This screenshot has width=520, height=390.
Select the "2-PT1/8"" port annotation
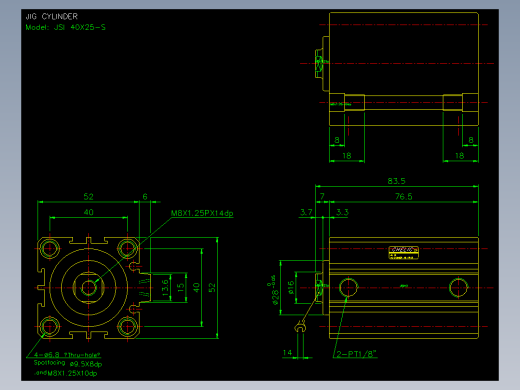tap(357, 354)
